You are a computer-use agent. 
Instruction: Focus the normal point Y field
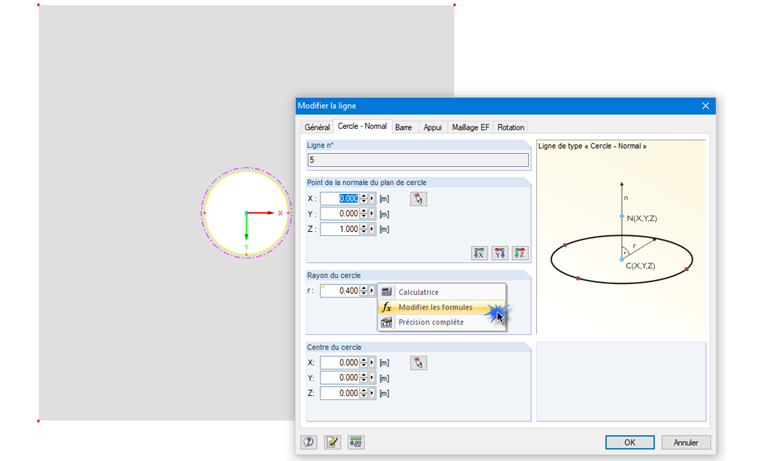point(339,214)
